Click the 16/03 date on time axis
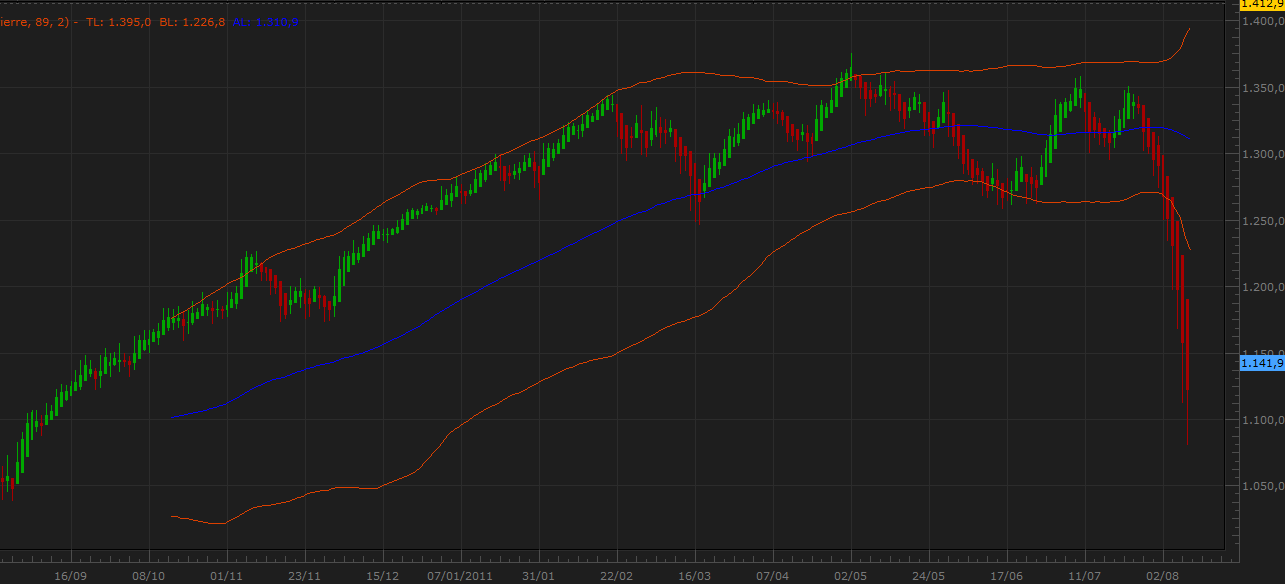Viewport: 1285px width, 584px height. point(694,576)
